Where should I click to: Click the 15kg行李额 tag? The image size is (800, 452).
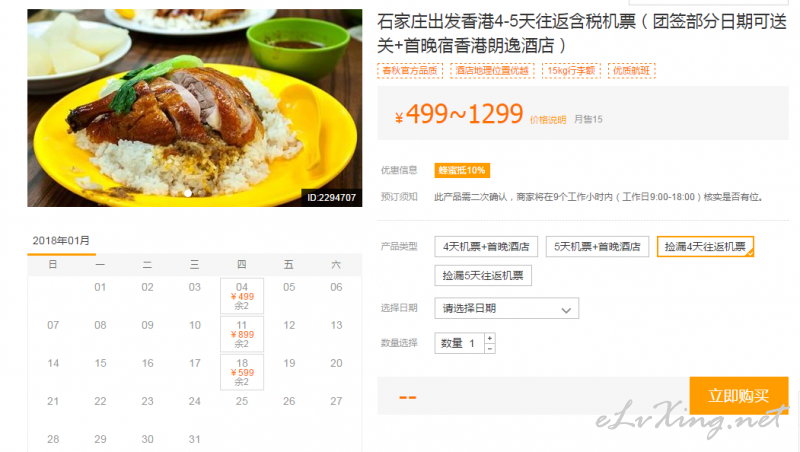point(571,71)
